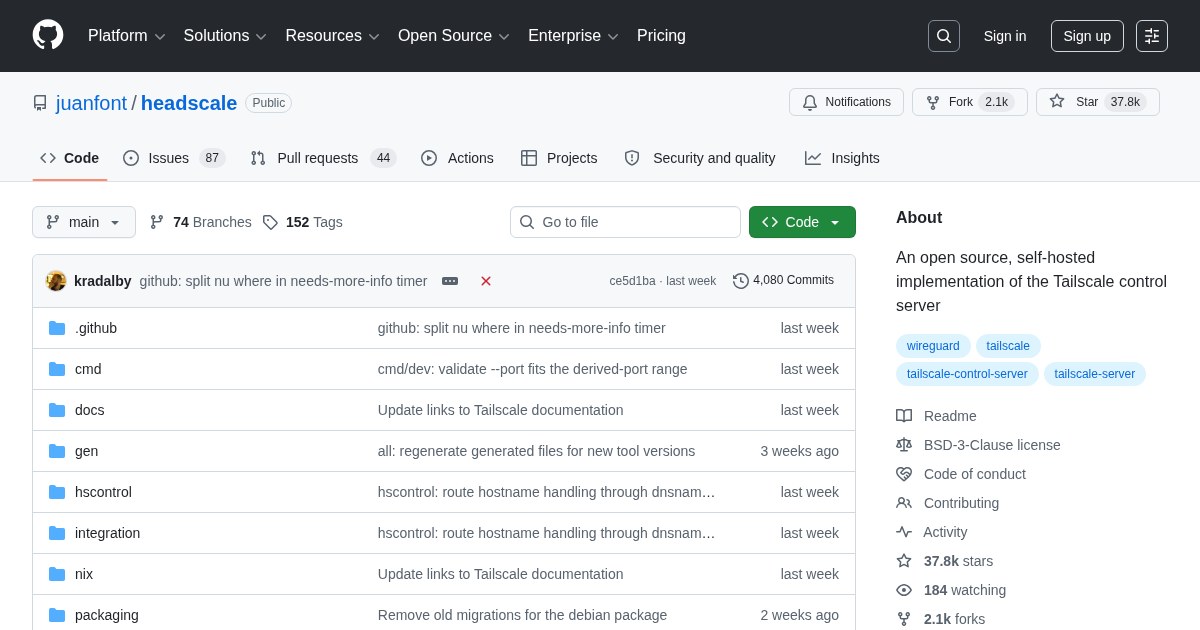View the 152 Tags list
The width and height of the screenshot is (1200, 630).
303,222
